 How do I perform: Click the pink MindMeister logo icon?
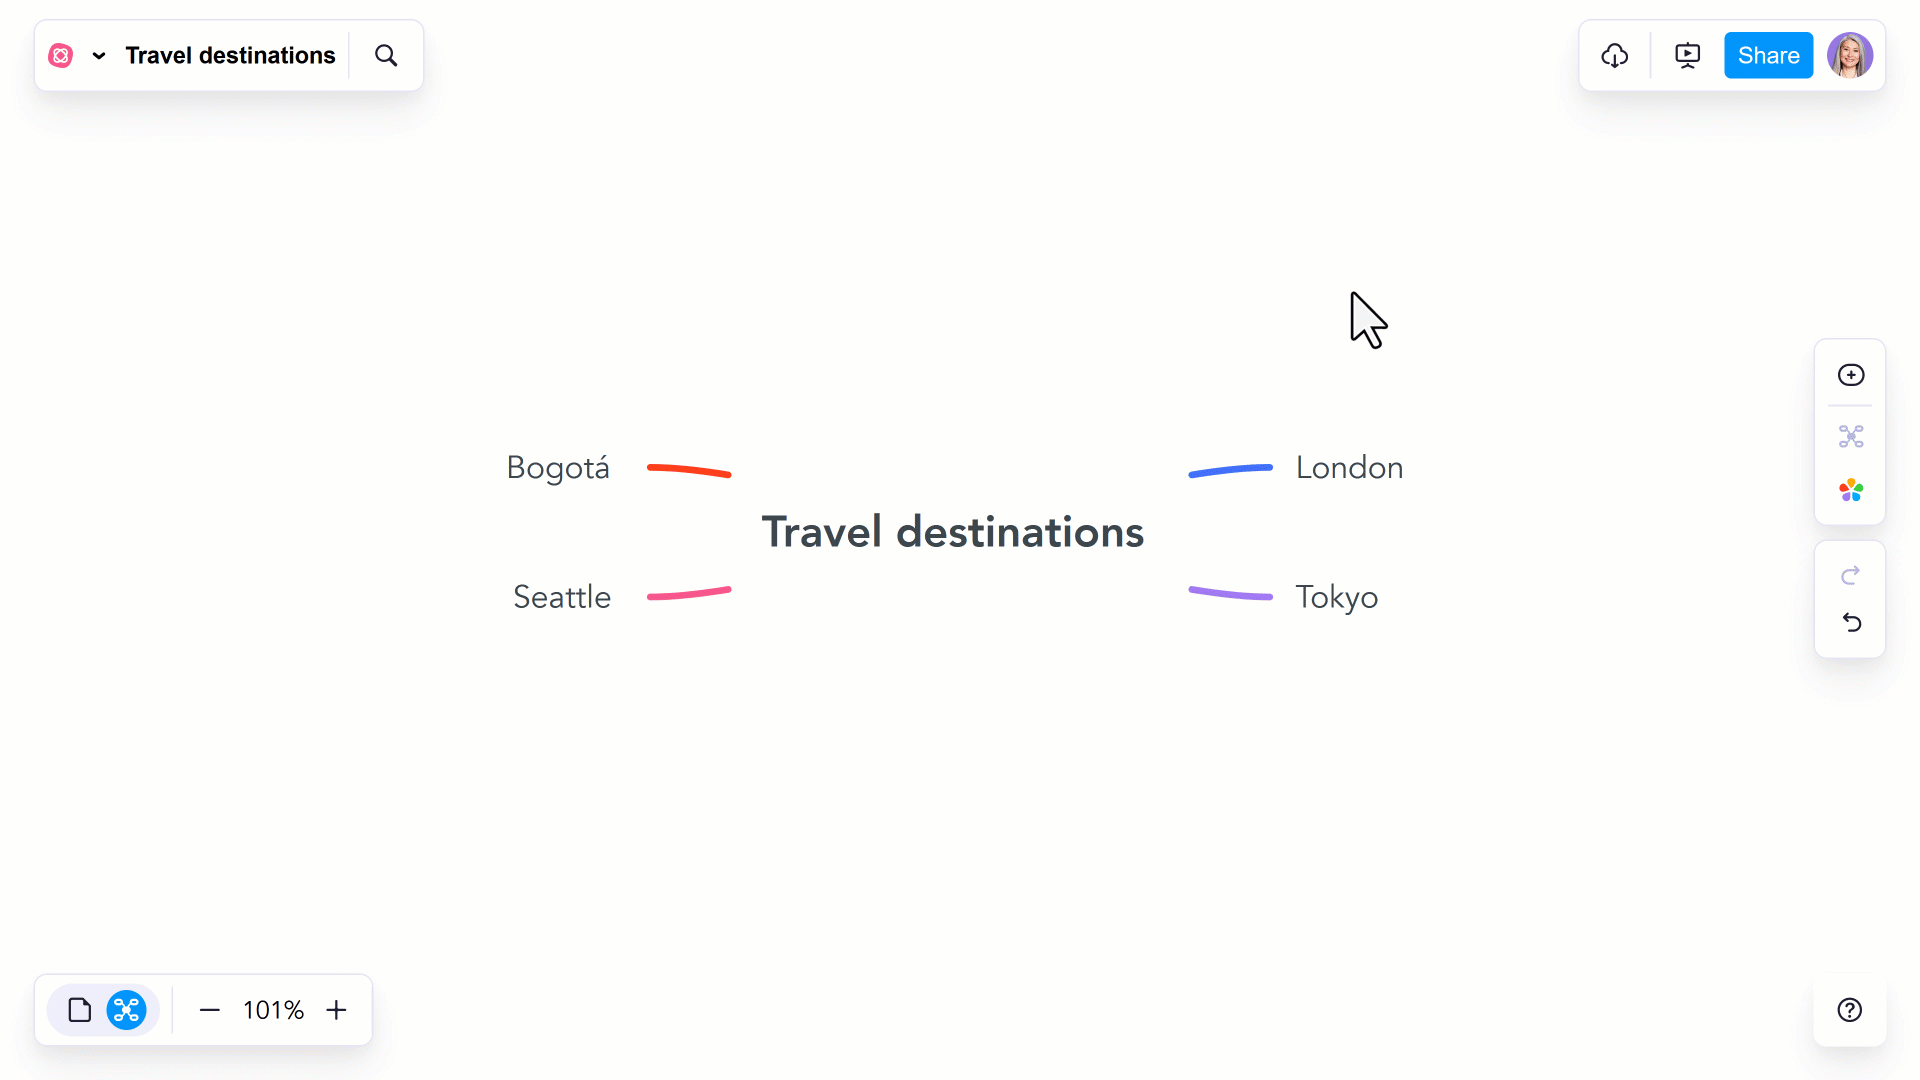coord(61,56)
